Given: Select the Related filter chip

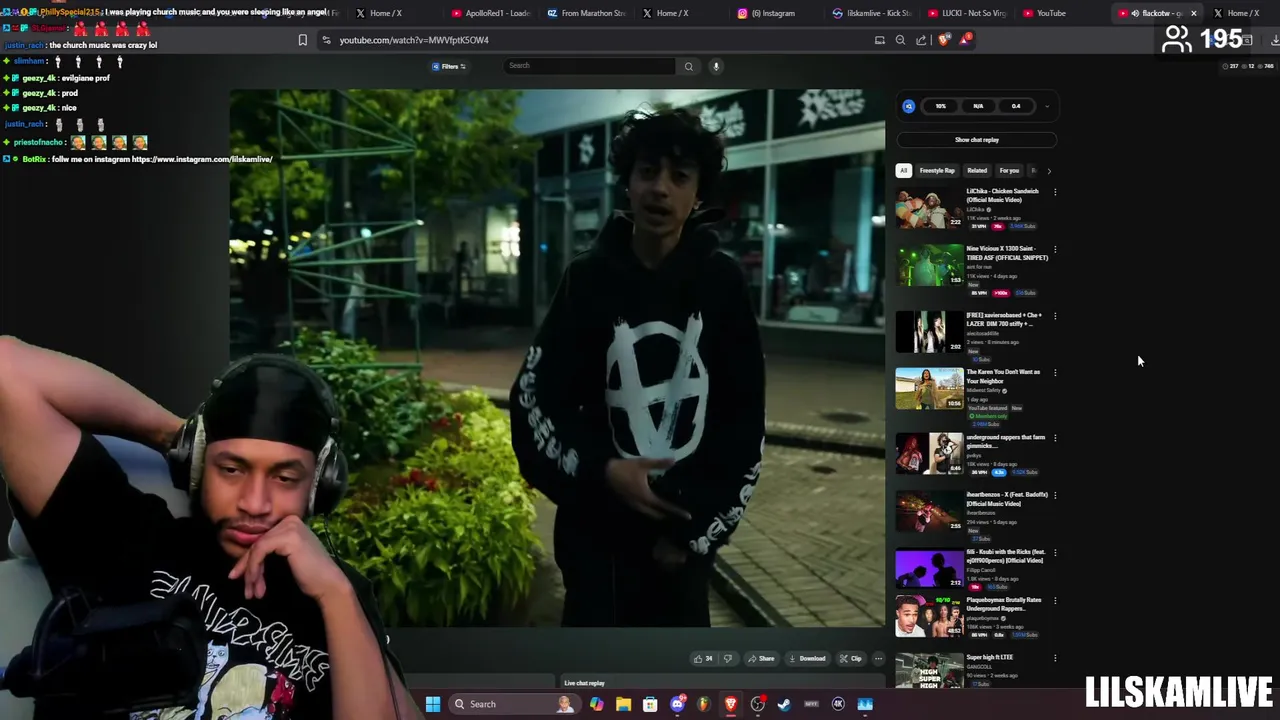Looking at the screenshot, I should click(977, 171).
